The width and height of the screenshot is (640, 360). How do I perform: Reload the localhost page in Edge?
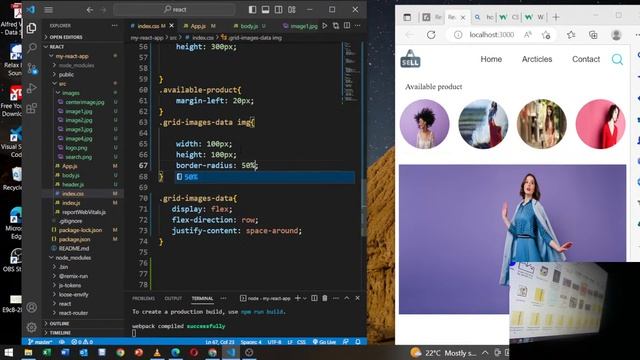431,35
